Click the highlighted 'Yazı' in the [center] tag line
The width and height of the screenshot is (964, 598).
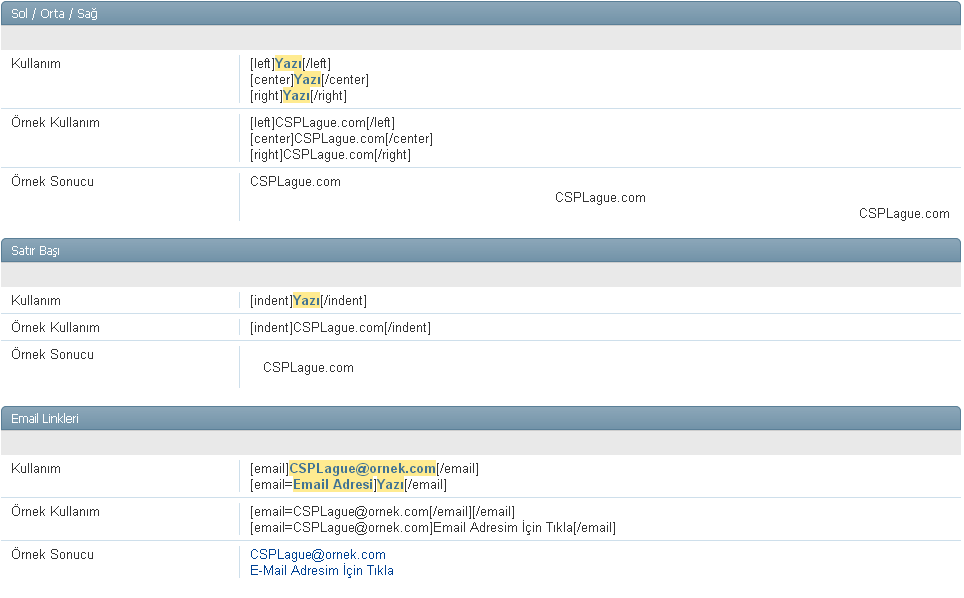(x=307, y=80)
